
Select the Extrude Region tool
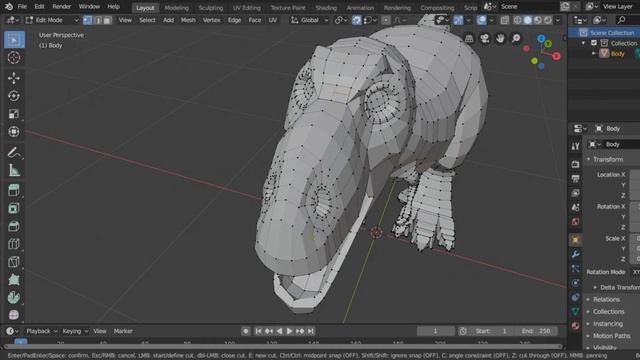click(x=14, y=190)
